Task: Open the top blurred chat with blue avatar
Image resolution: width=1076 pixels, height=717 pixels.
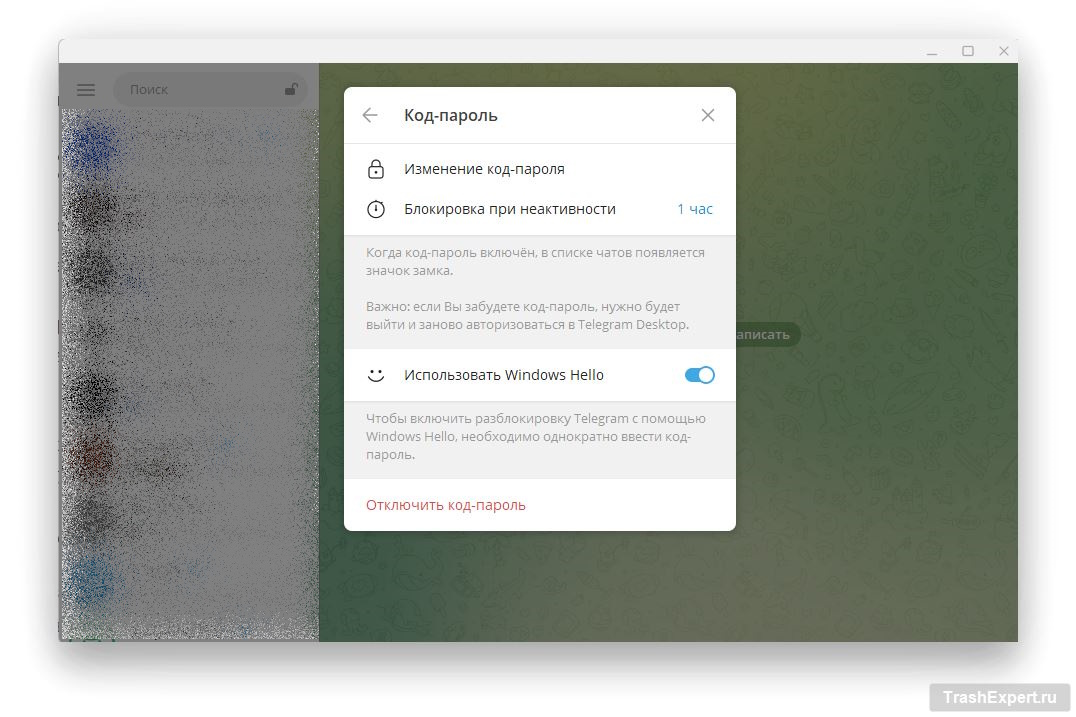Action: point(188,145)
